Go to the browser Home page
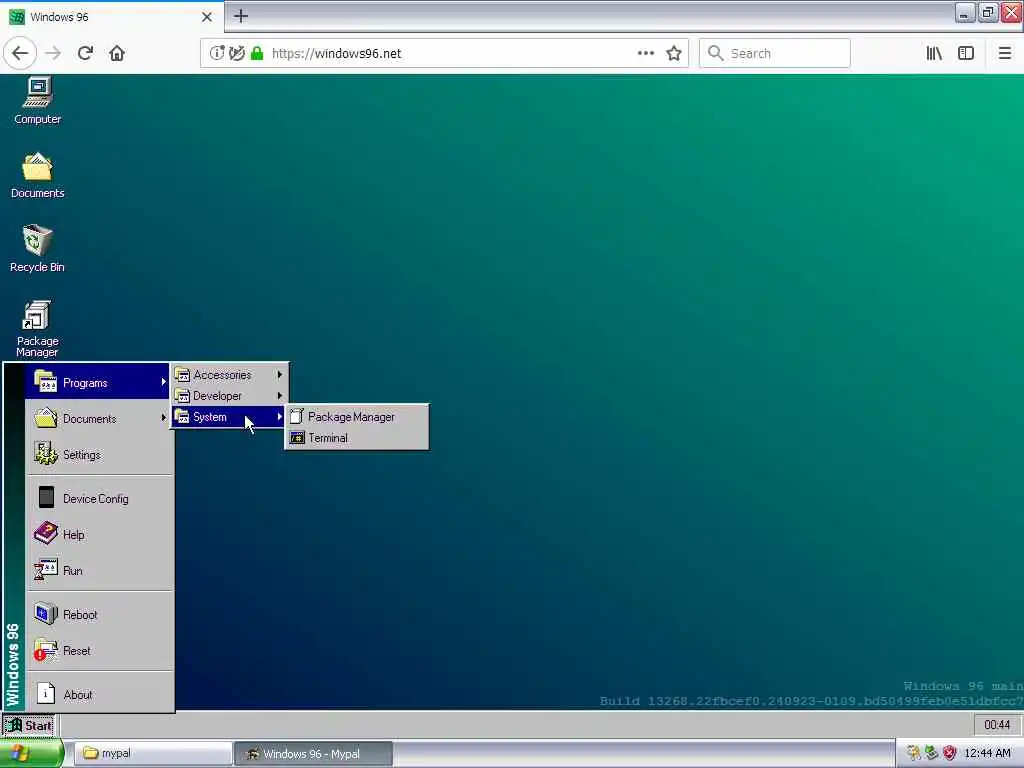This screenshot has height=768, width=1024. click(117, 53)
